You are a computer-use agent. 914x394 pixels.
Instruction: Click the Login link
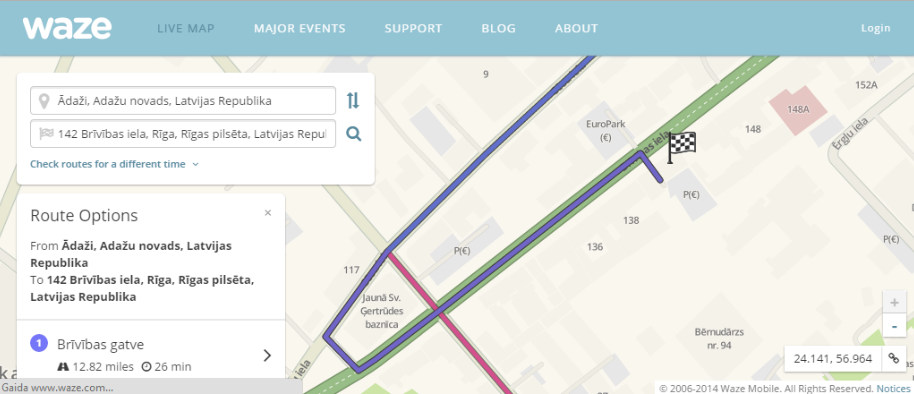point(876,28)
